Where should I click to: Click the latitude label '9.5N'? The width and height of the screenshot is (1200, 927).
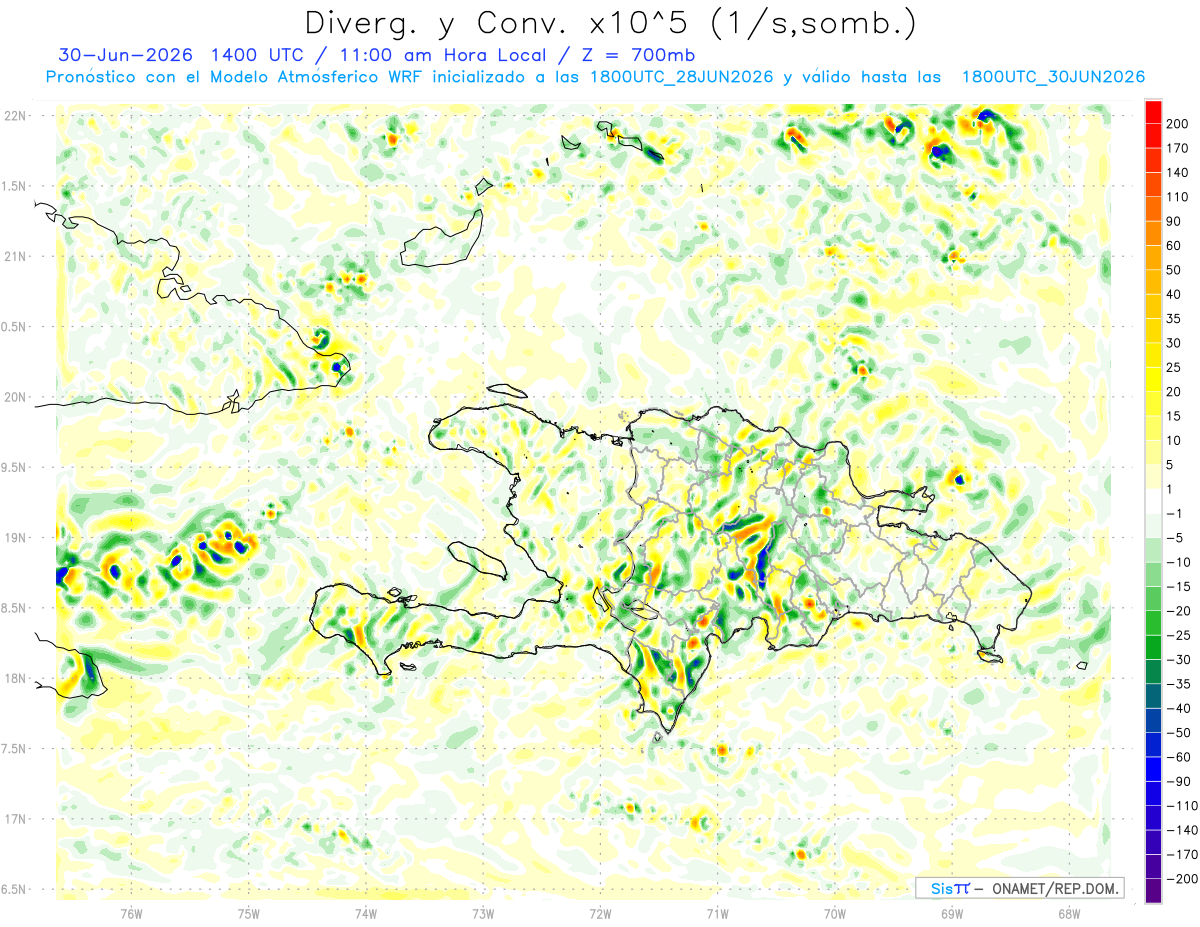(x=14, y=468)
